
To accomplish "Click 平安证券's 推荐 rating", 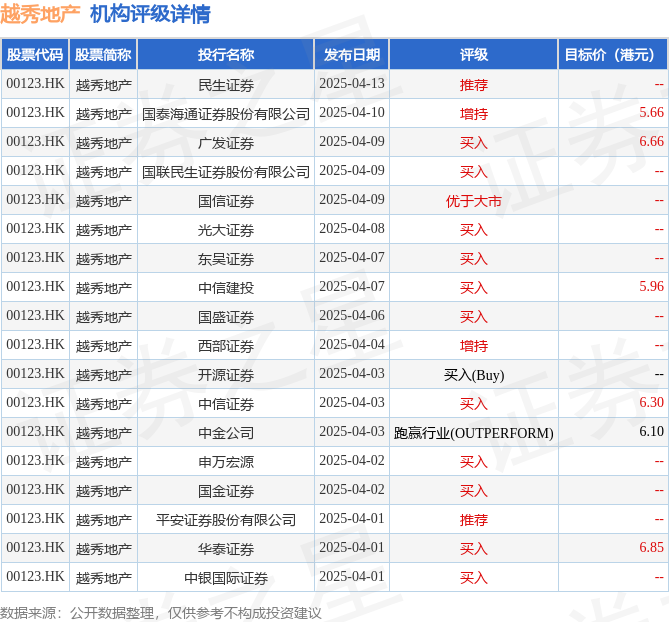I will tap(474, 520).
